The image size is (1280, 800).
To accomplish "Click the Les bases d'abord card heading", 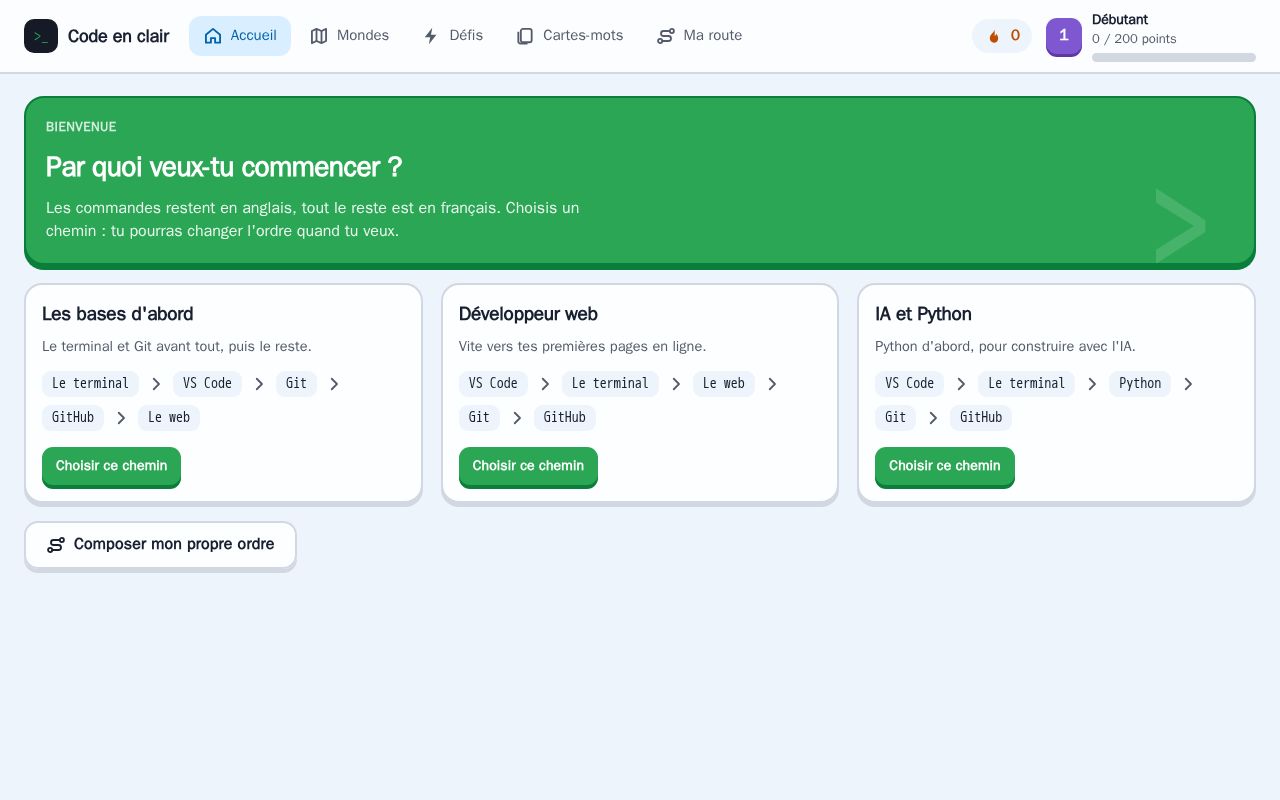I will [x=118, y=314].
